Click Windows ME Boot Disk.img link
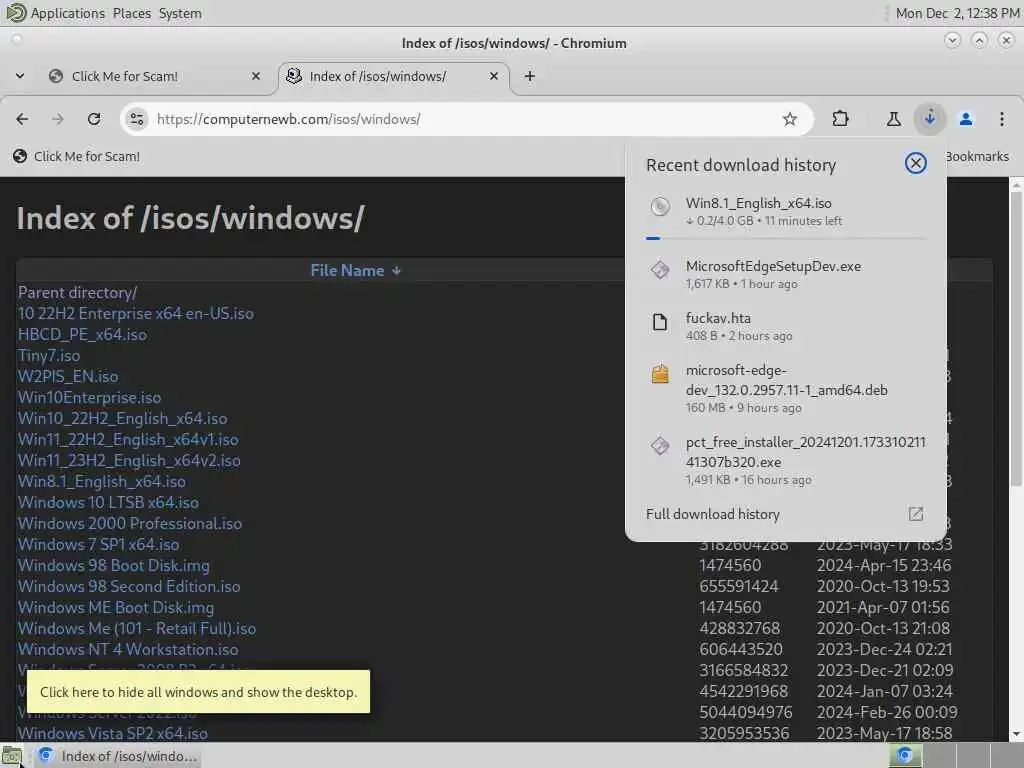 click(116, 607)
